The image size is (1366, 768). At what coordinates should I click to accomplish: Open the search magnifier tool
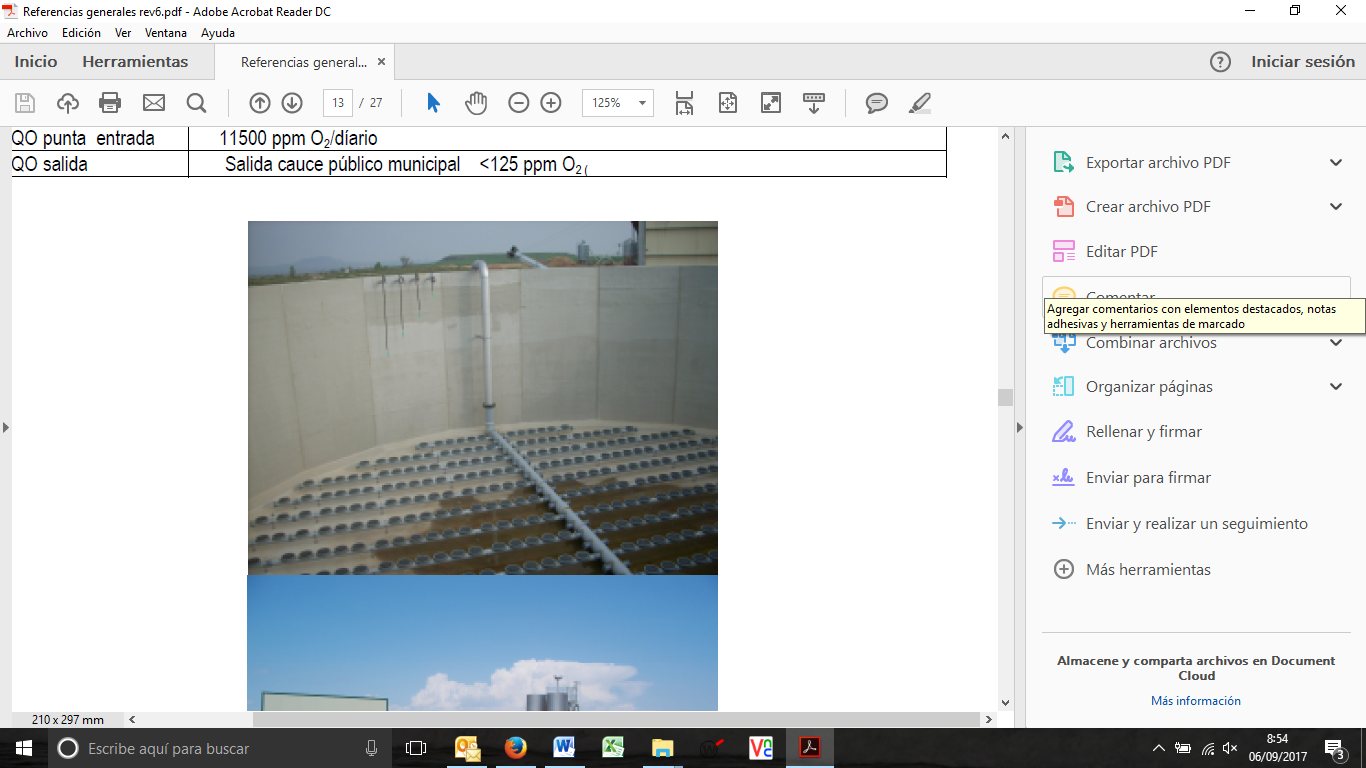[x=196, y=103]
